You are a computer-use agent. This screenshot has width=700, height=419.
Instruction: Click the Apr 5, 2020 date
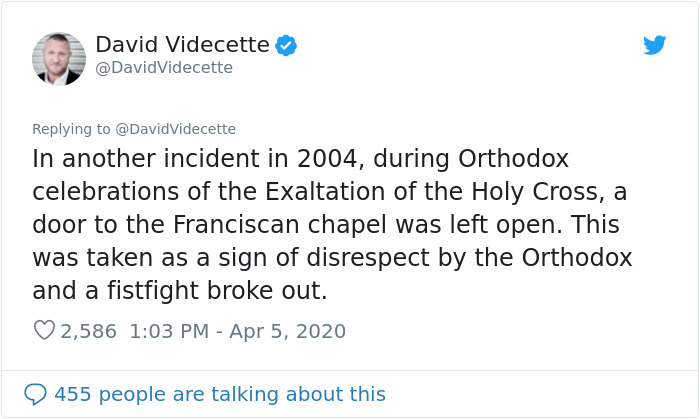click(290, 331)
